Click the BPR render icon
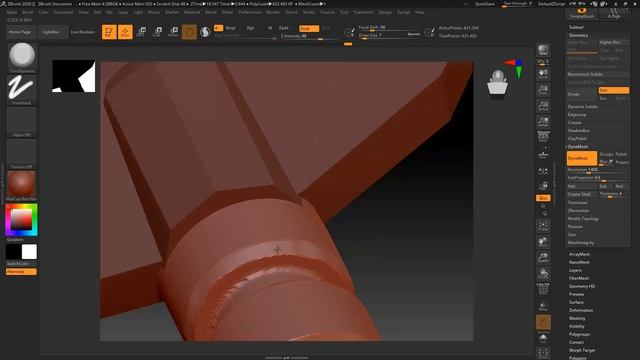 coord(543,50)
